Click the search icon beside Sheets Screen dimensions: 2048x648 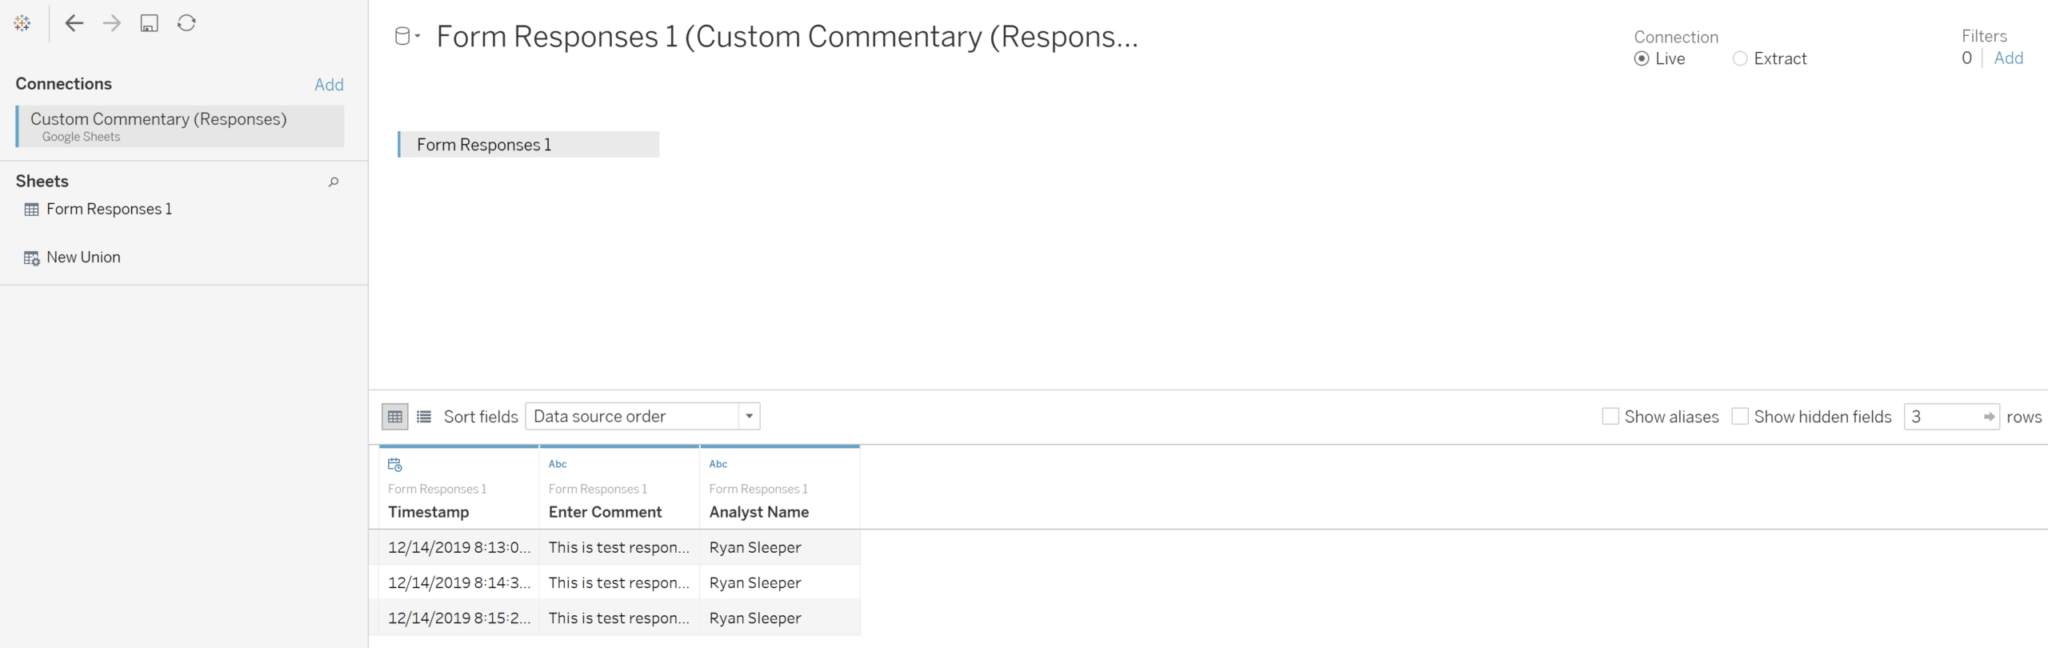click(x=334, y=182)
